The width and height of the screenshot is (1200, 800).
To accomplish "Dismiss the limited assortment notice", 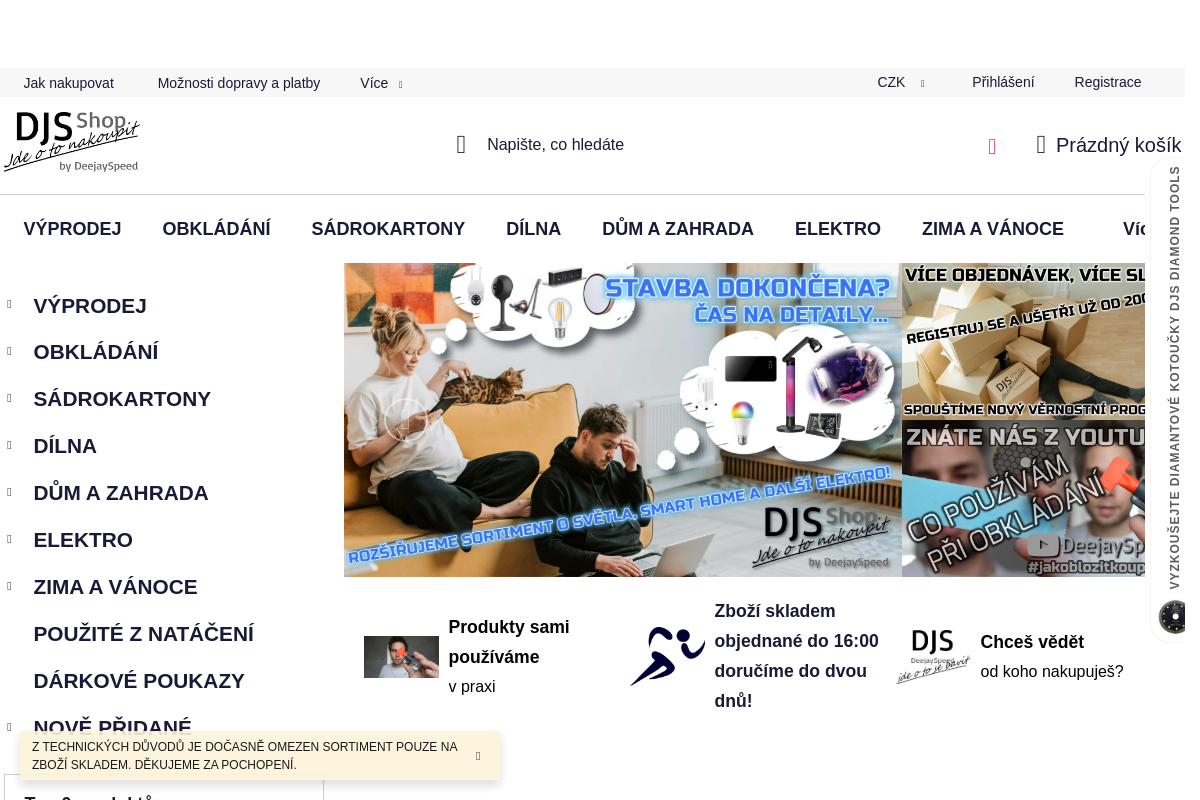I will point(478,756).
